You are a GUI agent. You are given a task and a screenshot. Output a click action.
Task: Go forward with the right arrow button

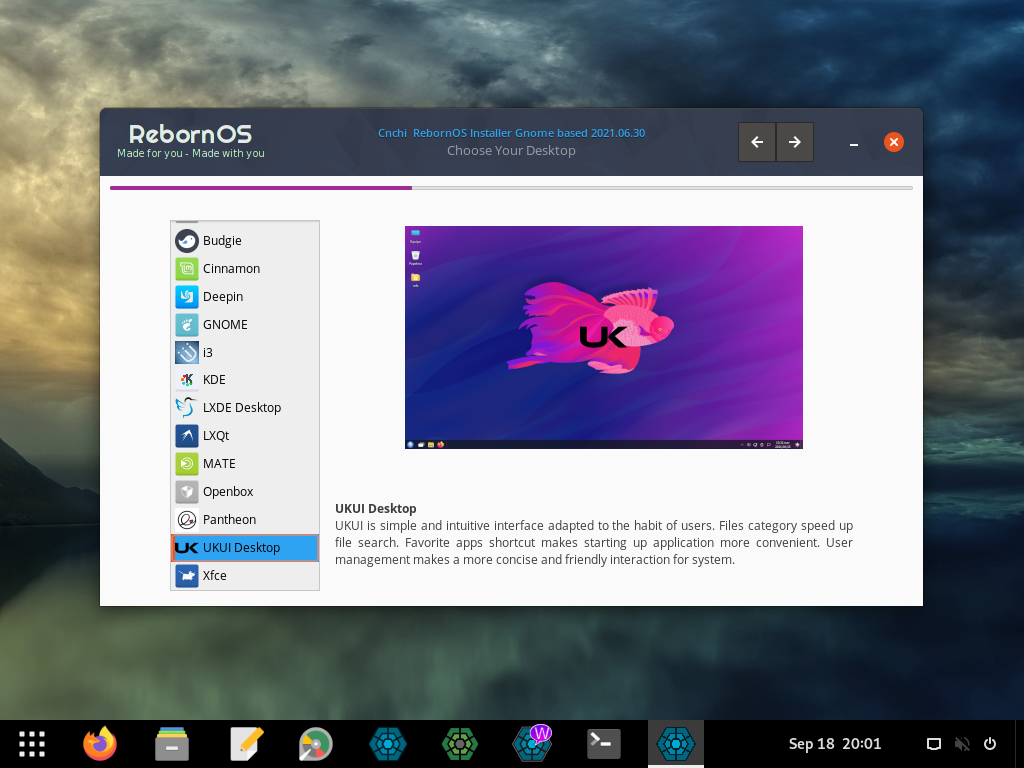795,142
